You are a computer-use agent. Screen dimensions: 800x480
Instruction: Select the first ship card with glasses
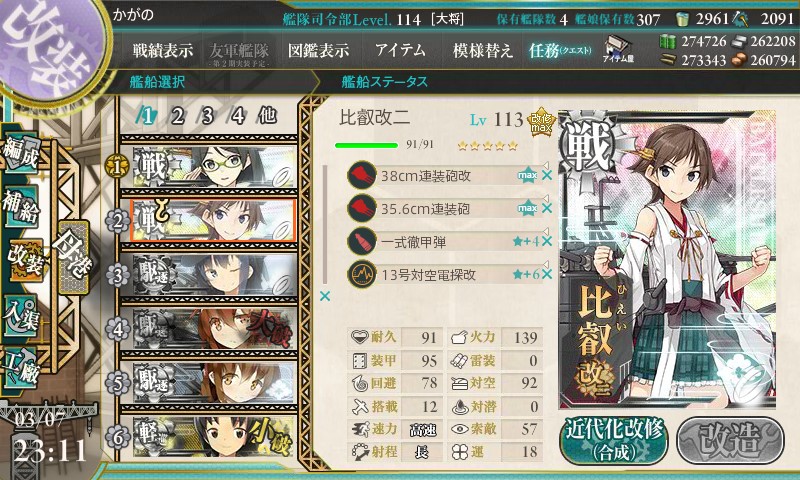214,167
